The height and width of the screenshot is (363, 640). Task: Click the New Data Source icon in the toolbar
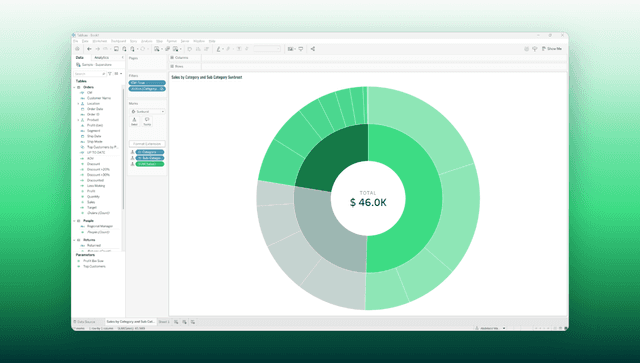124,49
